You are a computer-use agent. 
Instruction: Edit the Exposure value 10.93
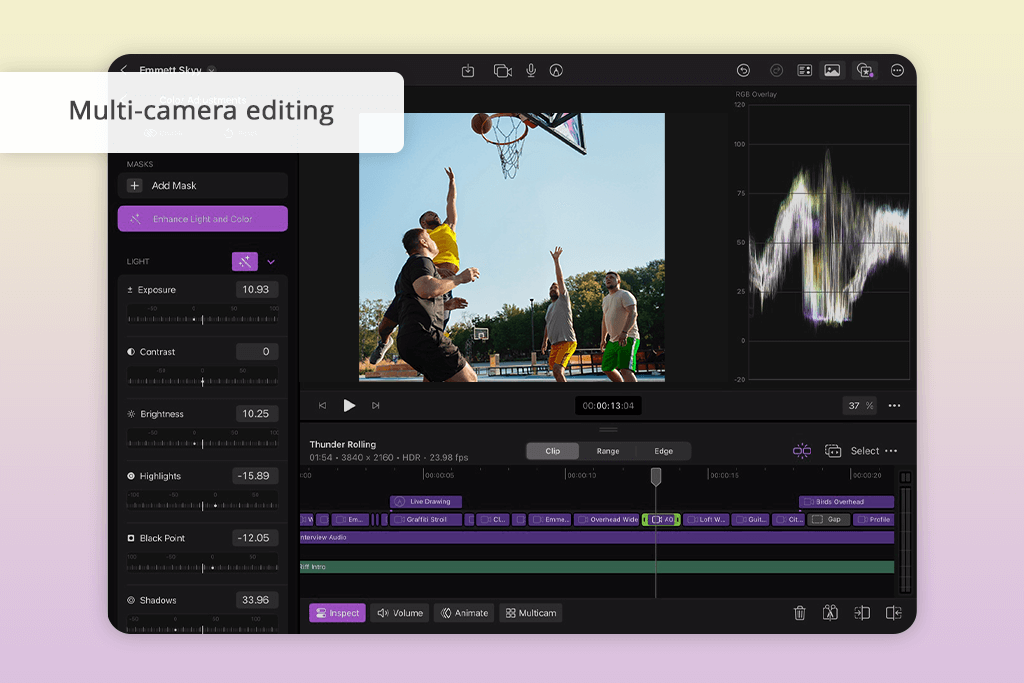[256, 289]
